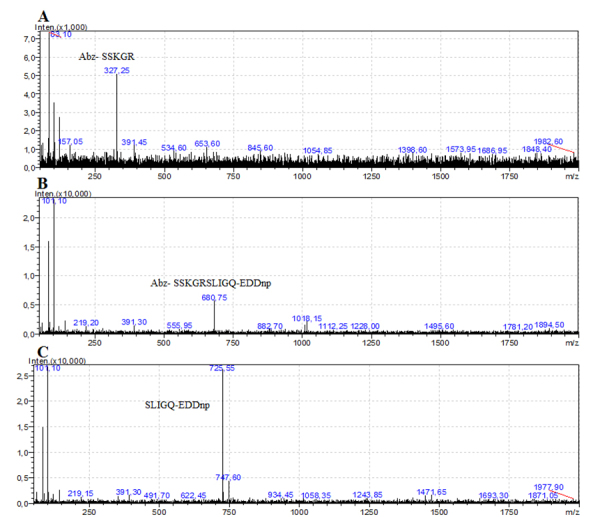600x517 pixels.
Task: Select the 845,60 peak label in panel A
Action: click(x=260, y=148)
